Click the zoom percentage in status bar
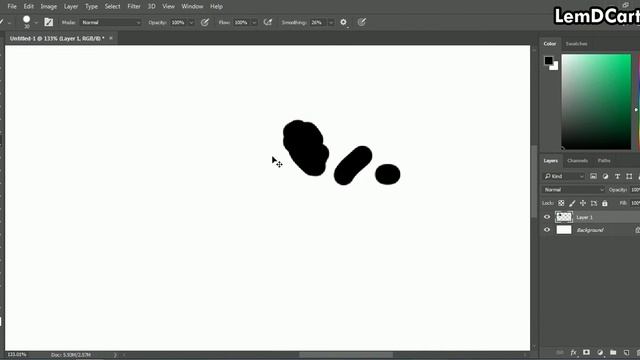The width and height of the screenshot is (640, 360). point(17,355)
